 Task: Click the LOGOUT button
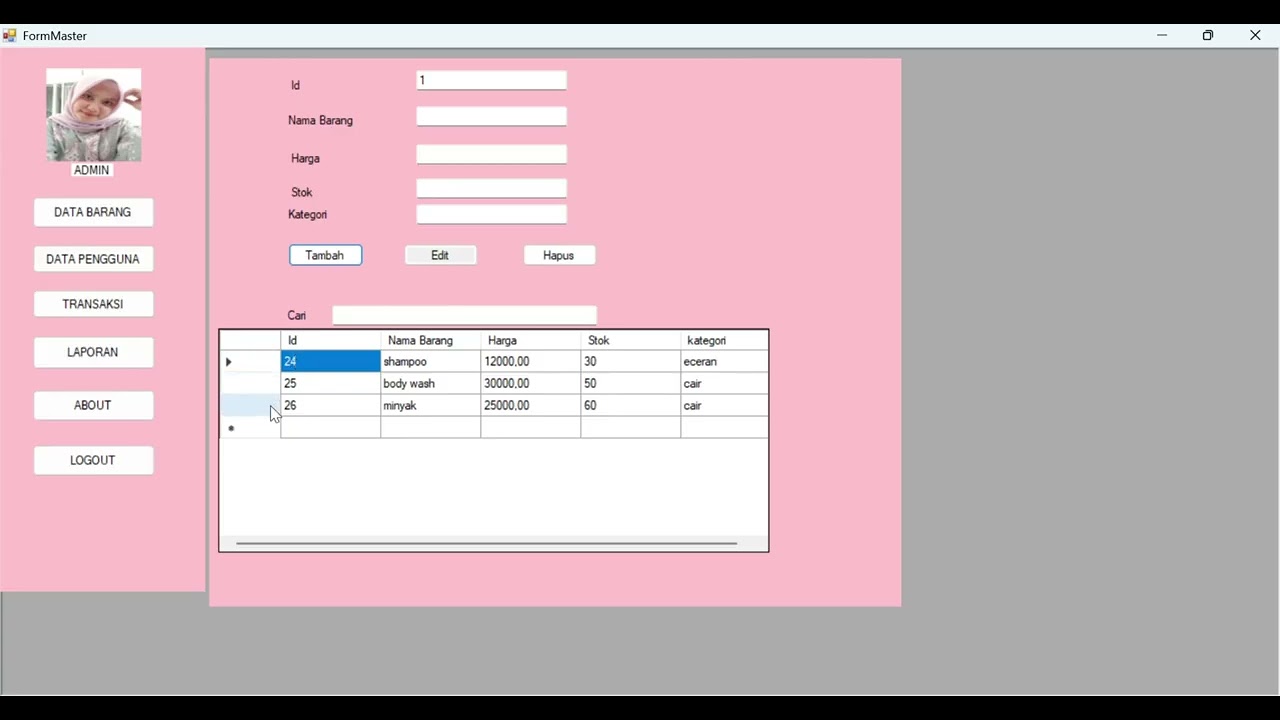coord(93,460)
